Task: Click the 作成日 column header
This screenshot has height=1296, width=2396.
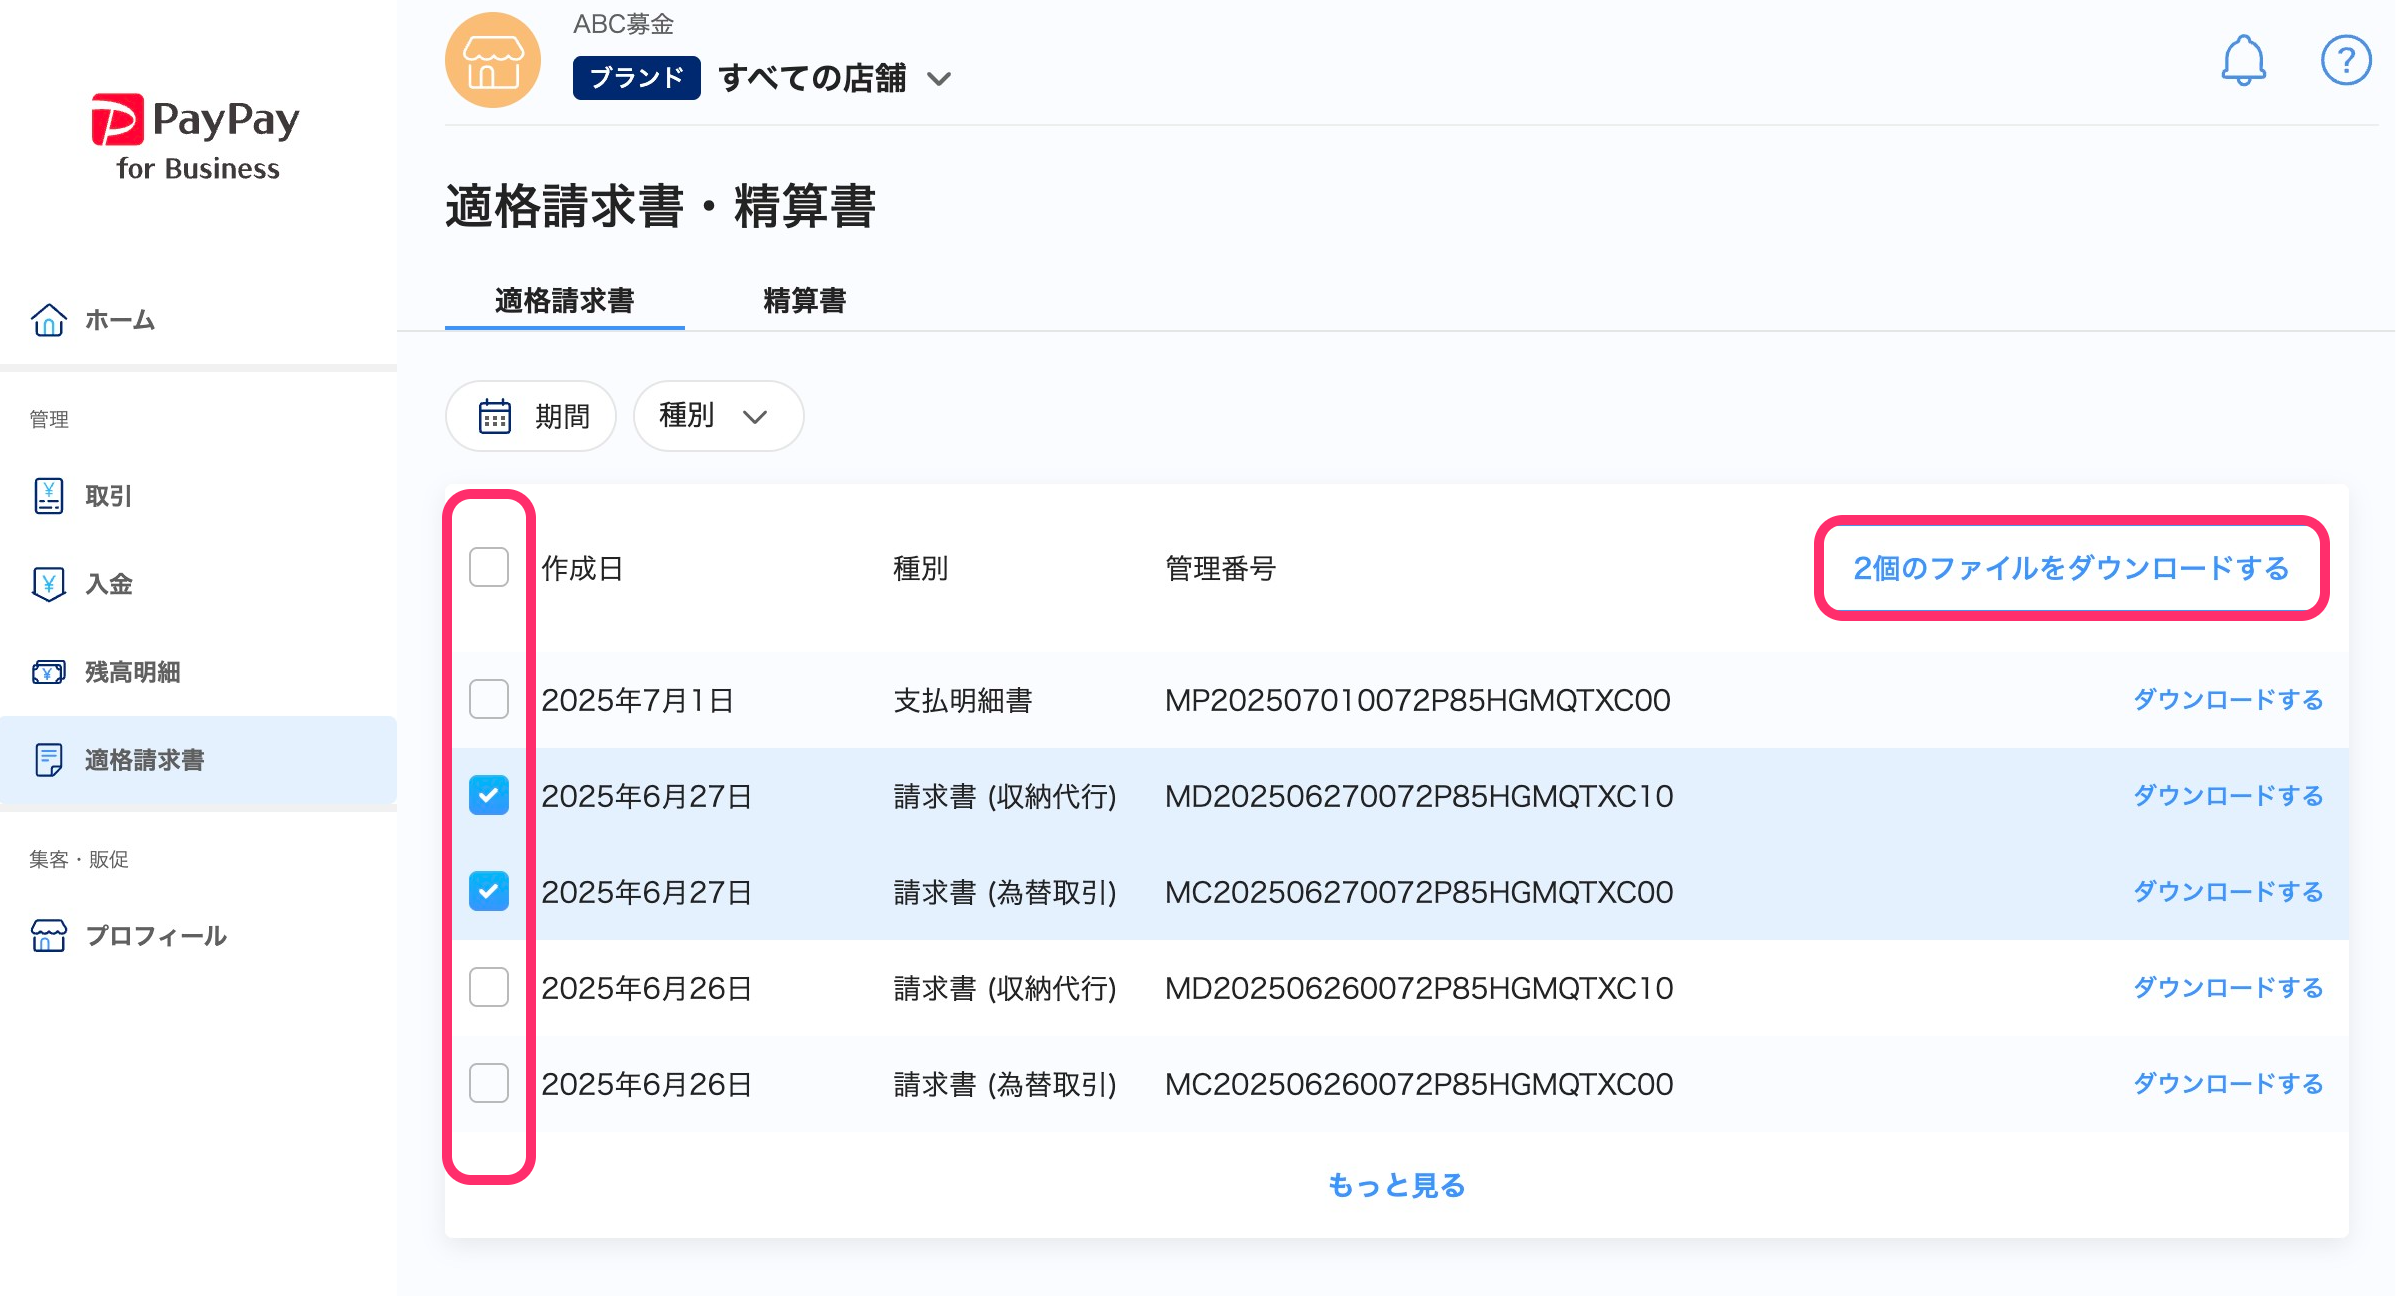Action: pos(582,568)
